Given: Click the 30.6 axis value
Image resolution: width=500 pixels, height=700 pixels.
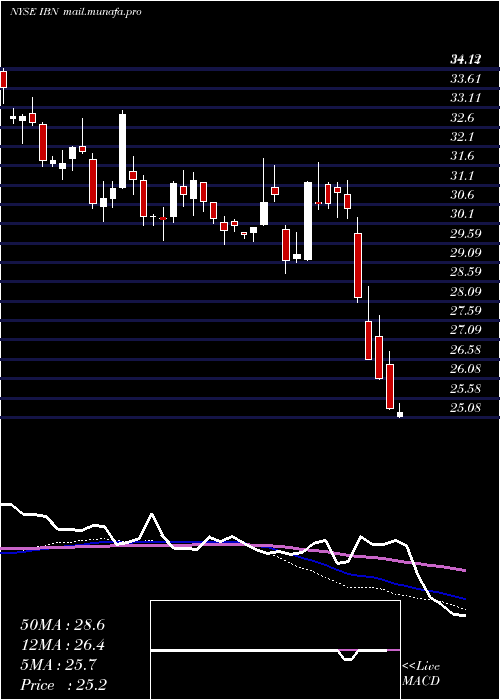Looking at the screenshot, I should coord(462,195).
